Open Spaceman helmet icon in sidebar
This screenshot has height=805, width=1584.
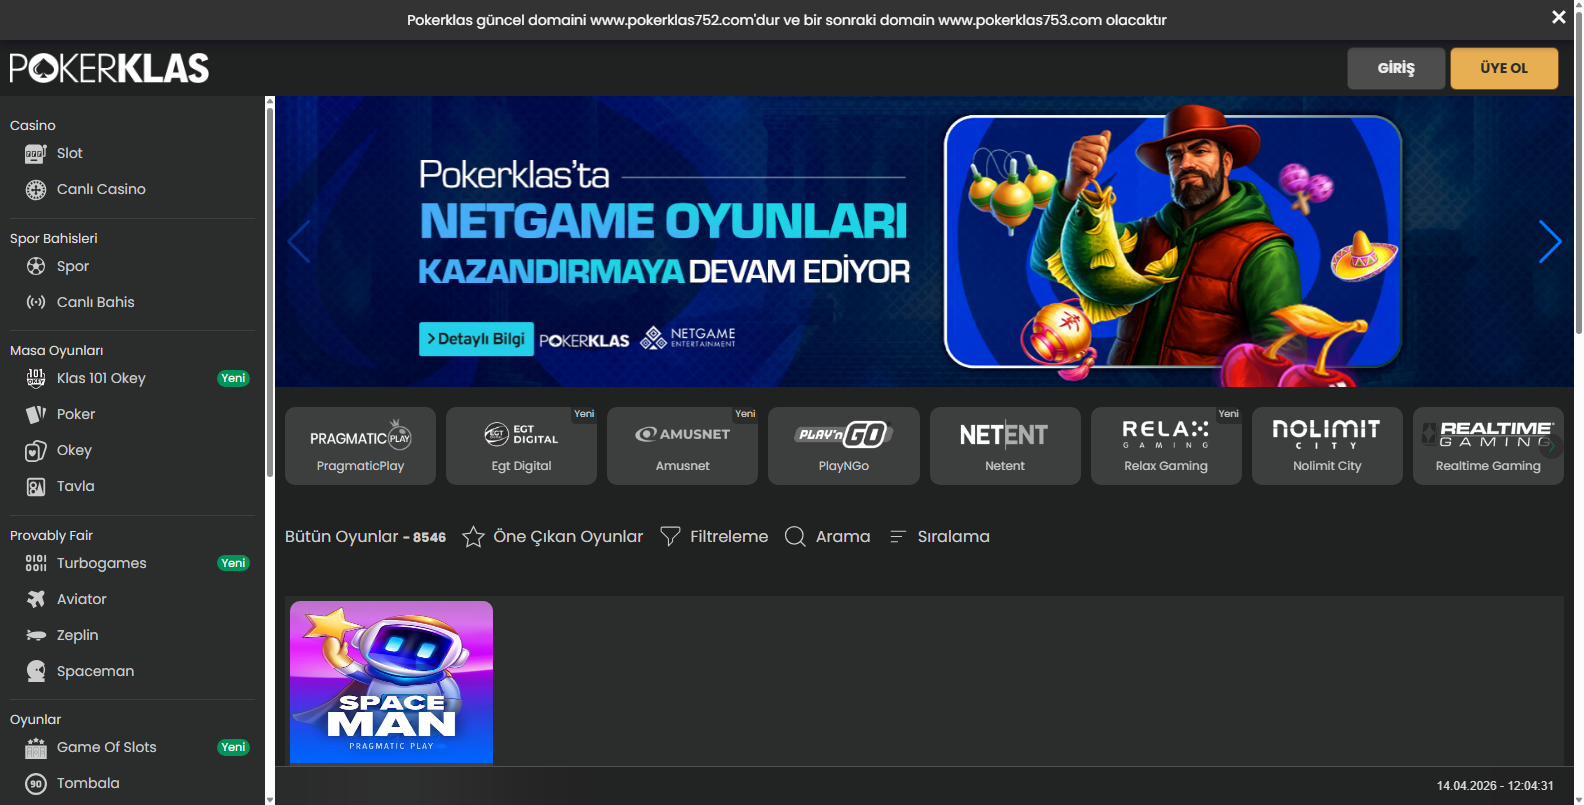(x=36, y=671)
